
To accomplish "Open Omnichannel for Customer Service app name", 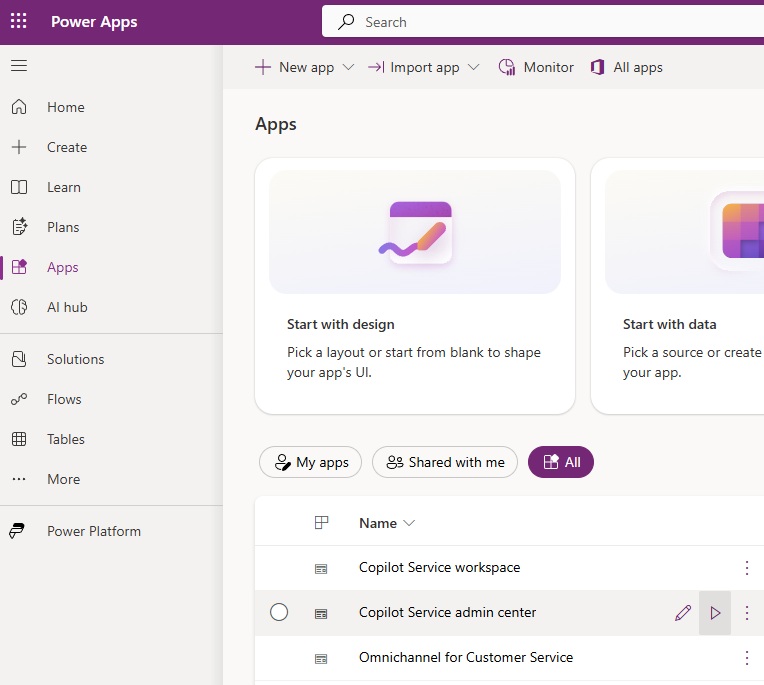I will 466,657.
